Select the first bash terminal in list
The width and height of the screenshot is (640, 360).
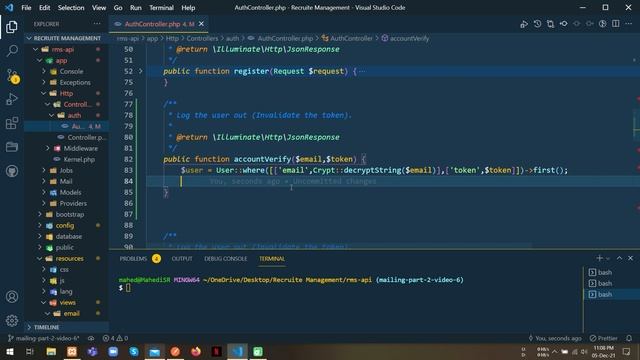tap(605, 272)
